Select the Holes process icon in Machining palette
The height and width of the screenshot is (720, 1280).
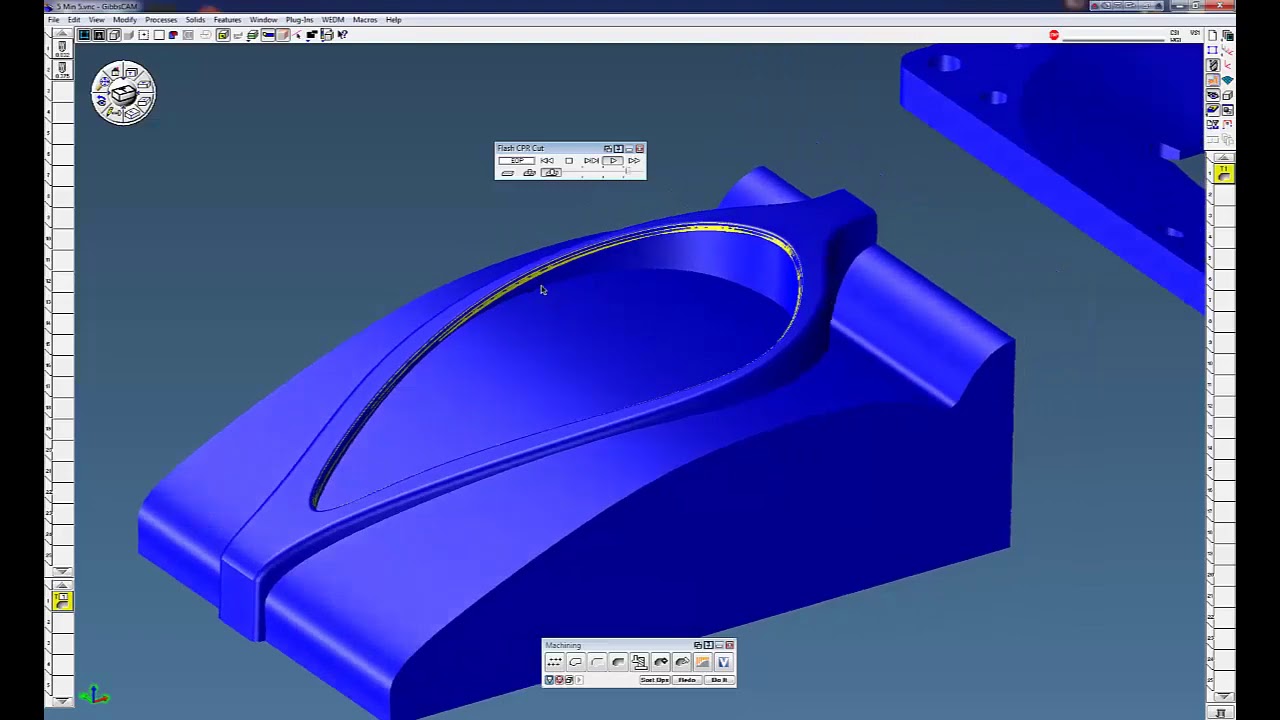point(553,662)
